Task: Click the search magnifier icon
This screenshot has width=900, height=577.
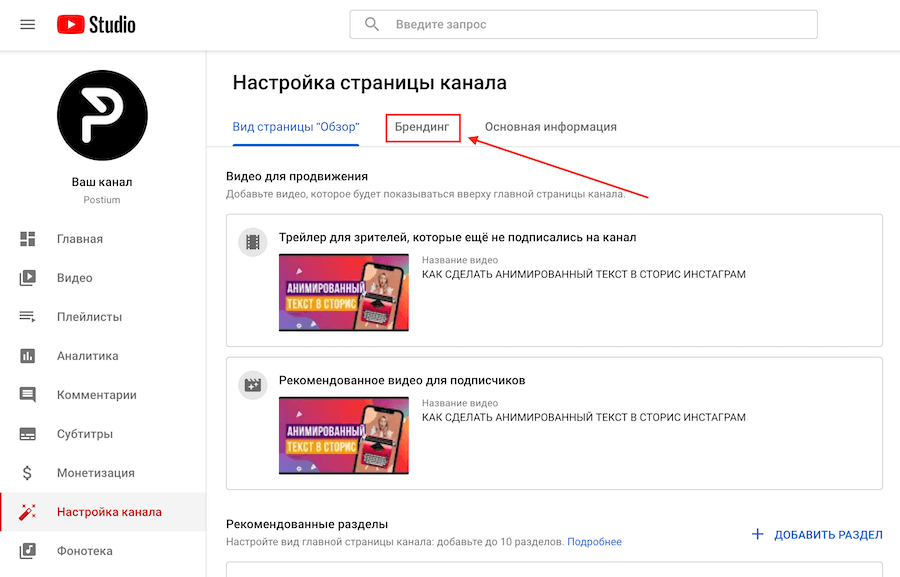Action: click(x=372, y=24)
